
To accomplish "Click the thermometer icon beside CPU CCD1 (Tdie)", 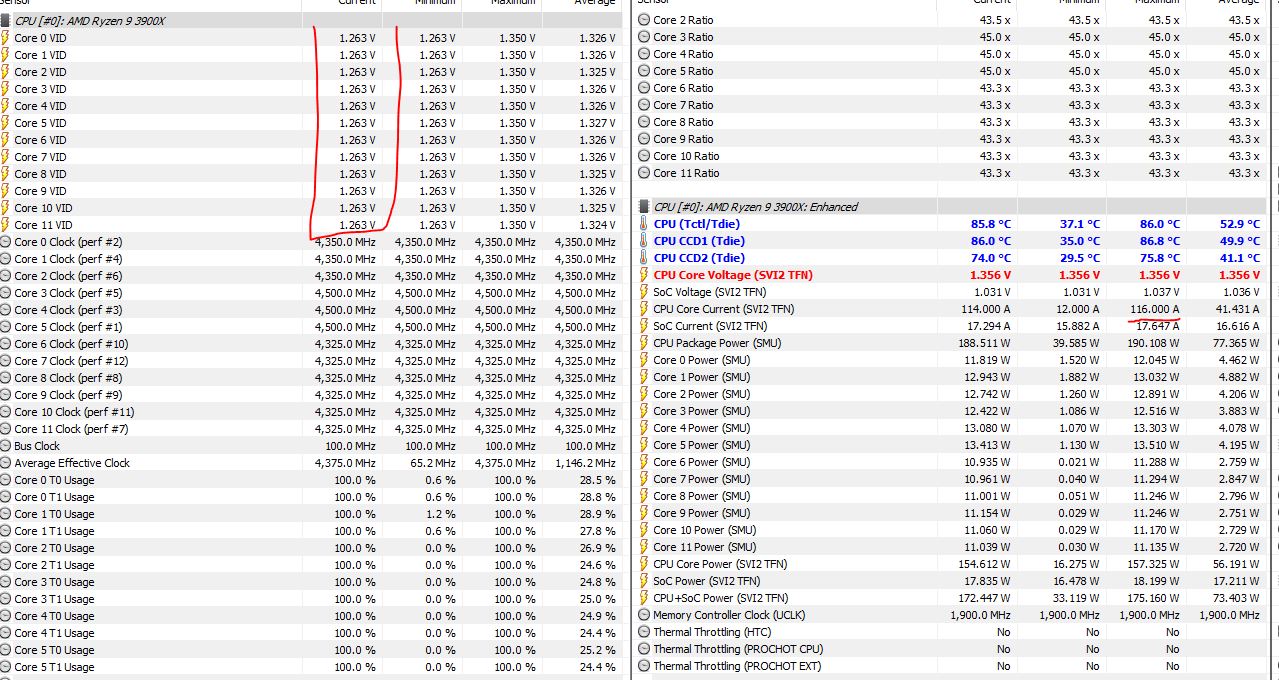I will 644,241.
